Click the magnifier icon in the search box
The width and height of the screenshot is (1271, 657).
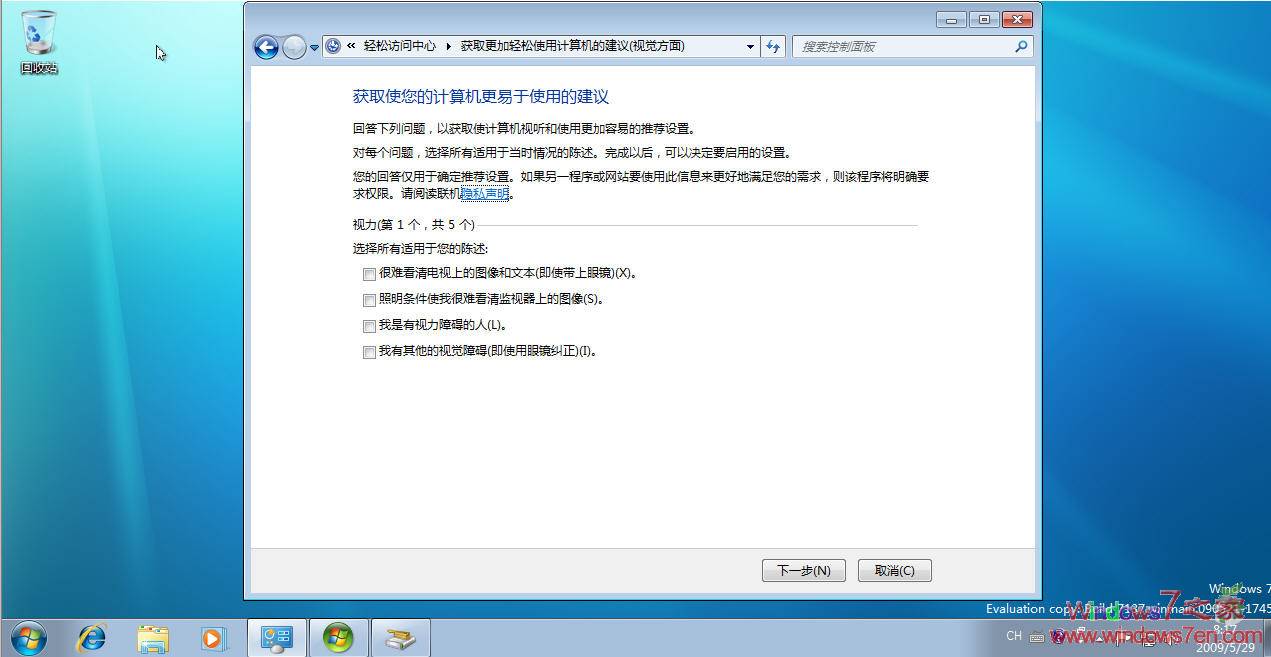tap(1021, 46)
